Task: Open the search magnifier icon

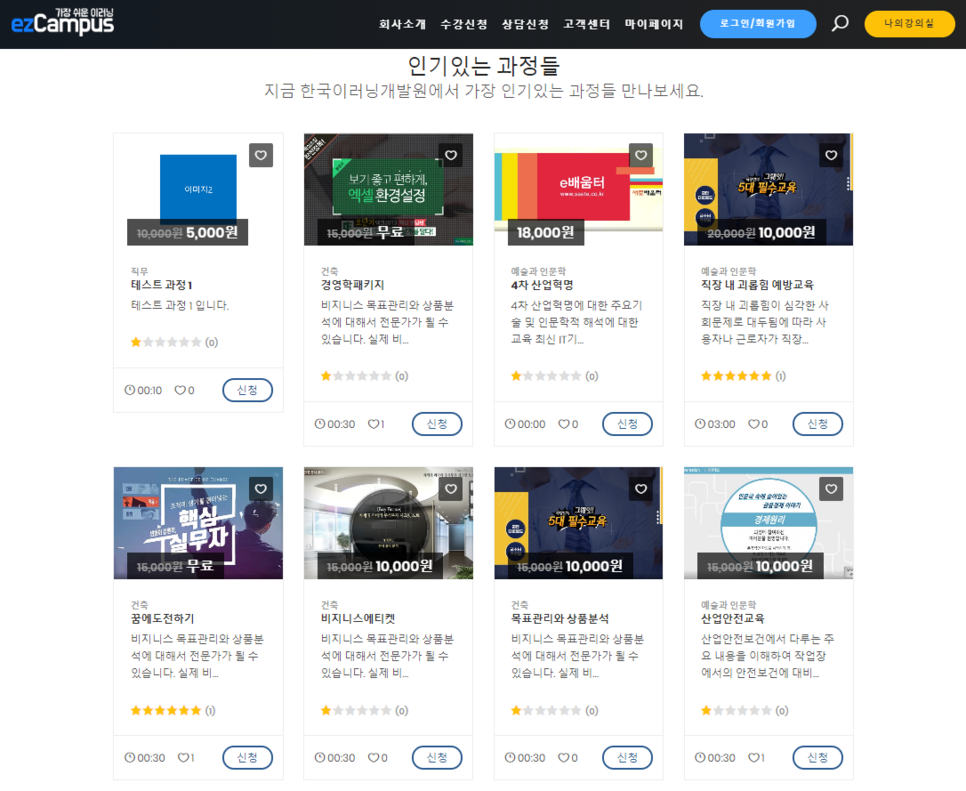Action: tap(840, 23)
